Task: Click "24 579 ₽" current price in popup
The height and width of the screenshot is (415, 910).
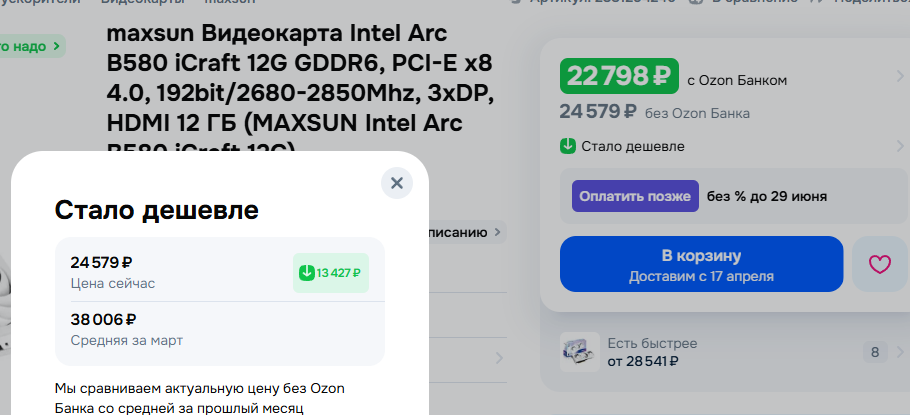Action: (102, 263)
